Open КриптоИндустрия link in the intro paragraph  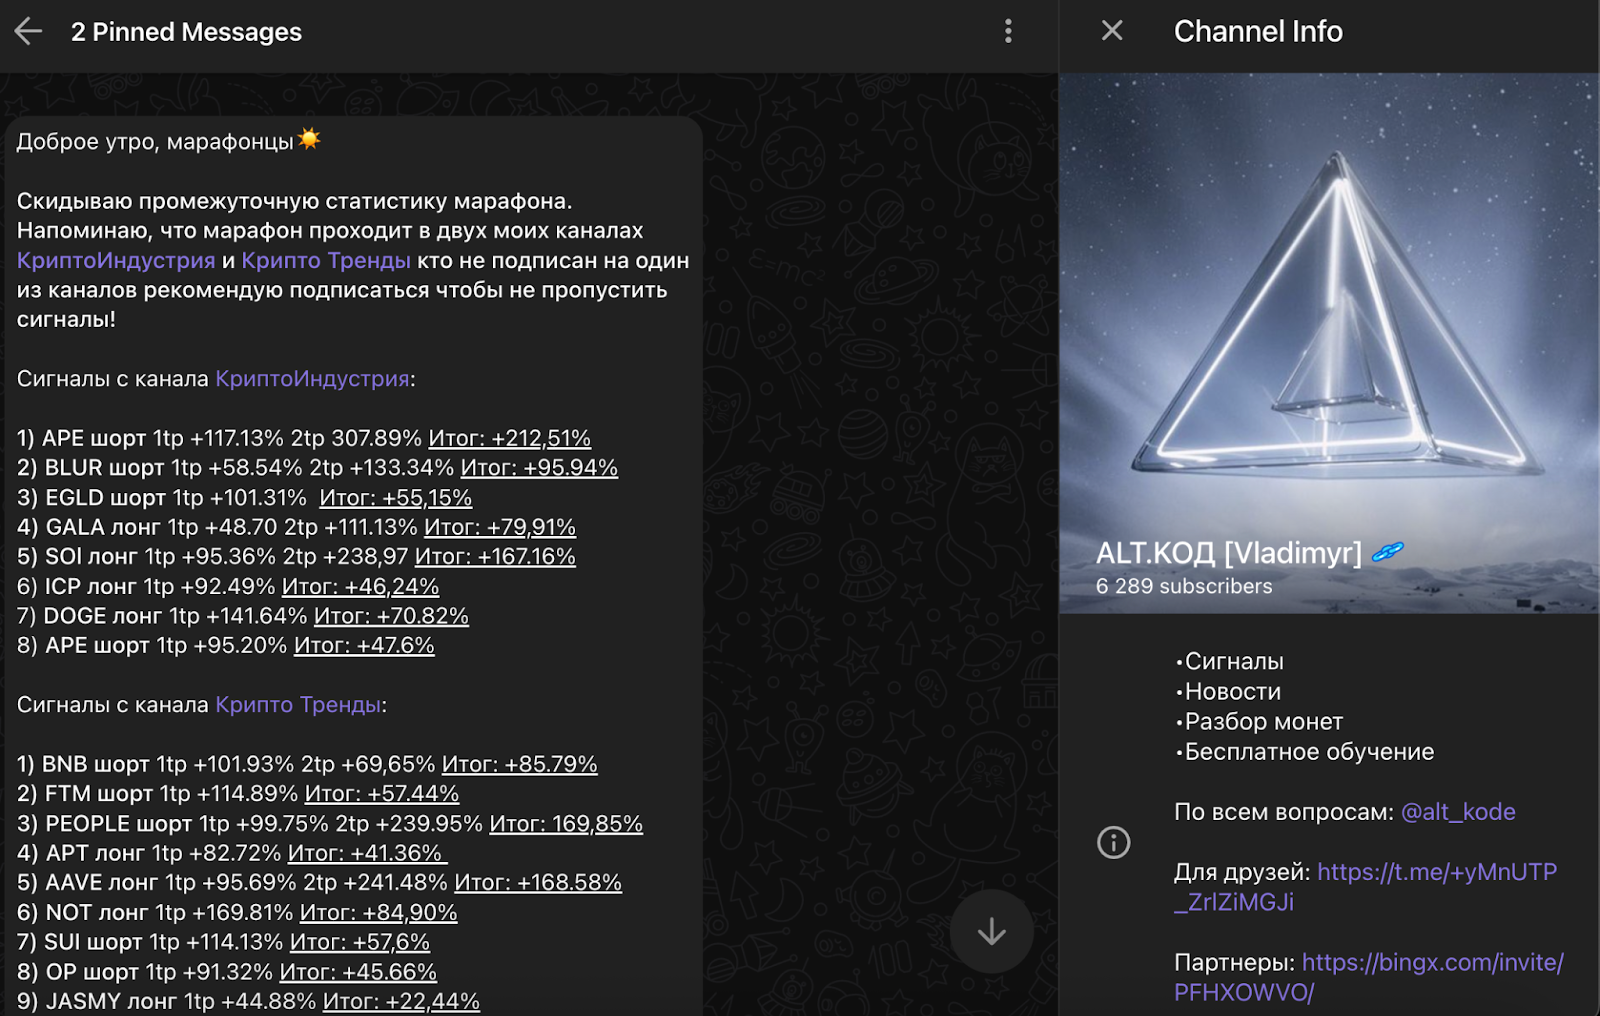(116, 261)
